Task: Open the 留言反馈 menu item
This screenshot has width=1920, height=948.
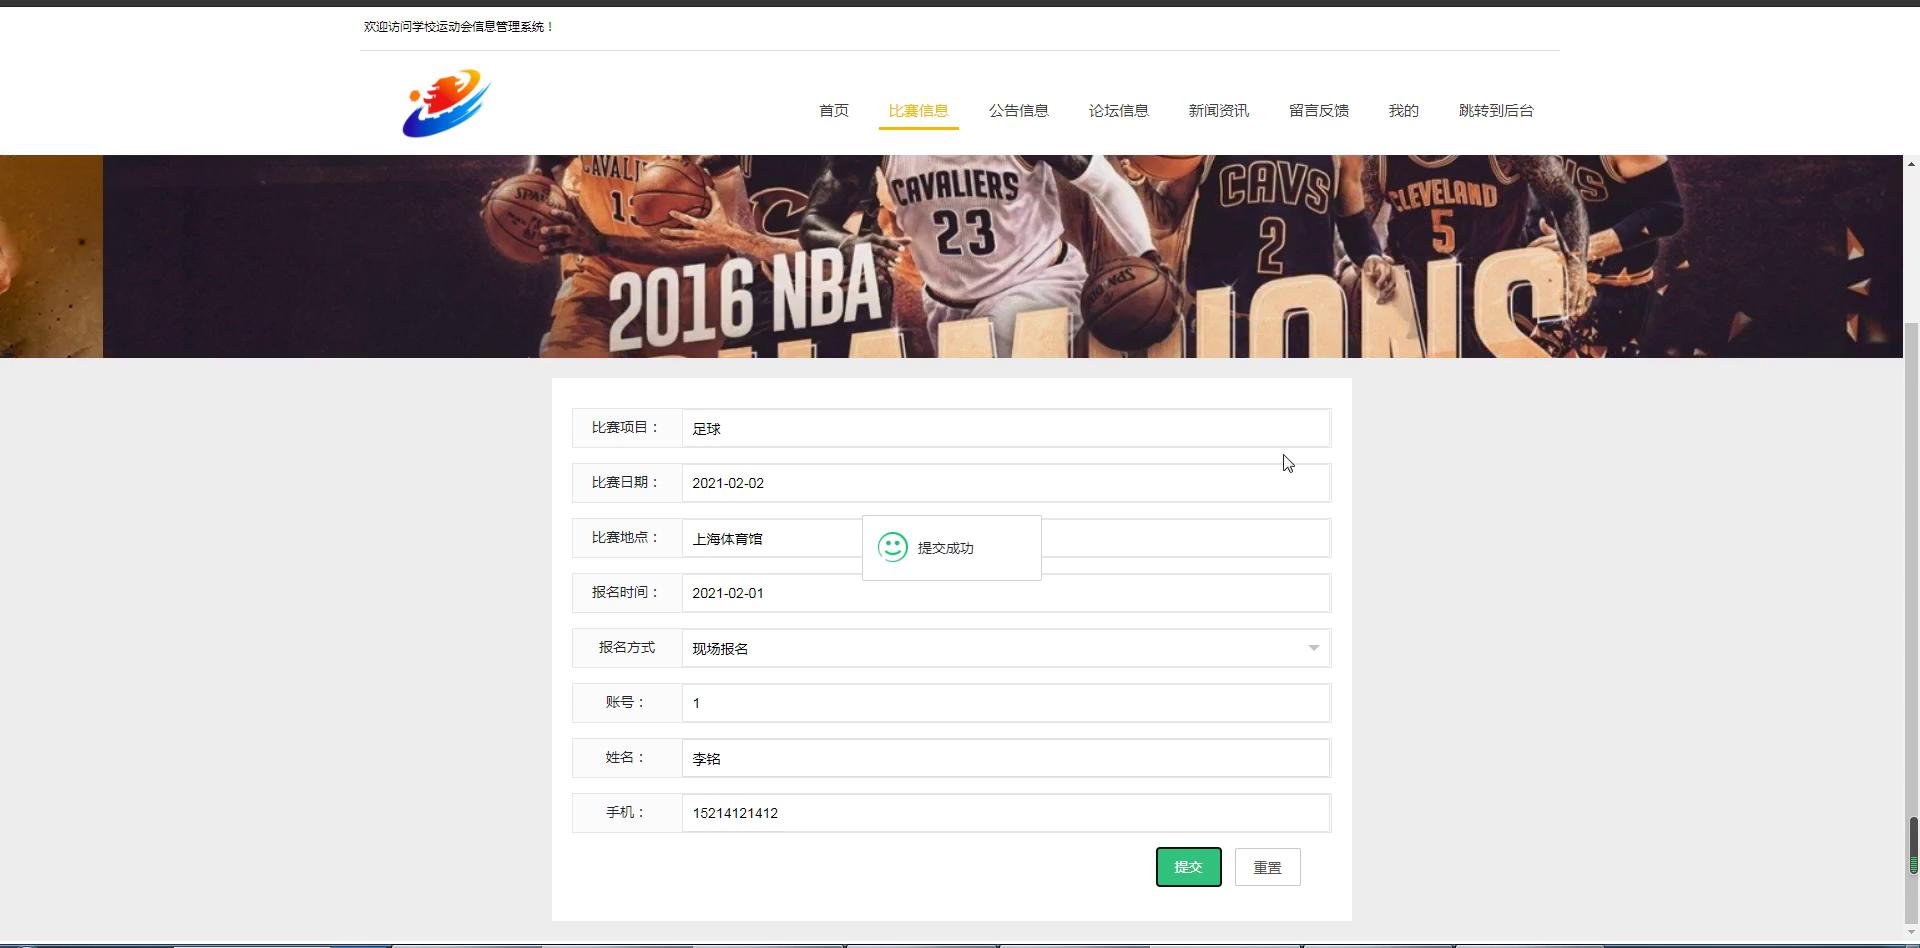Action: (1318, 111)
